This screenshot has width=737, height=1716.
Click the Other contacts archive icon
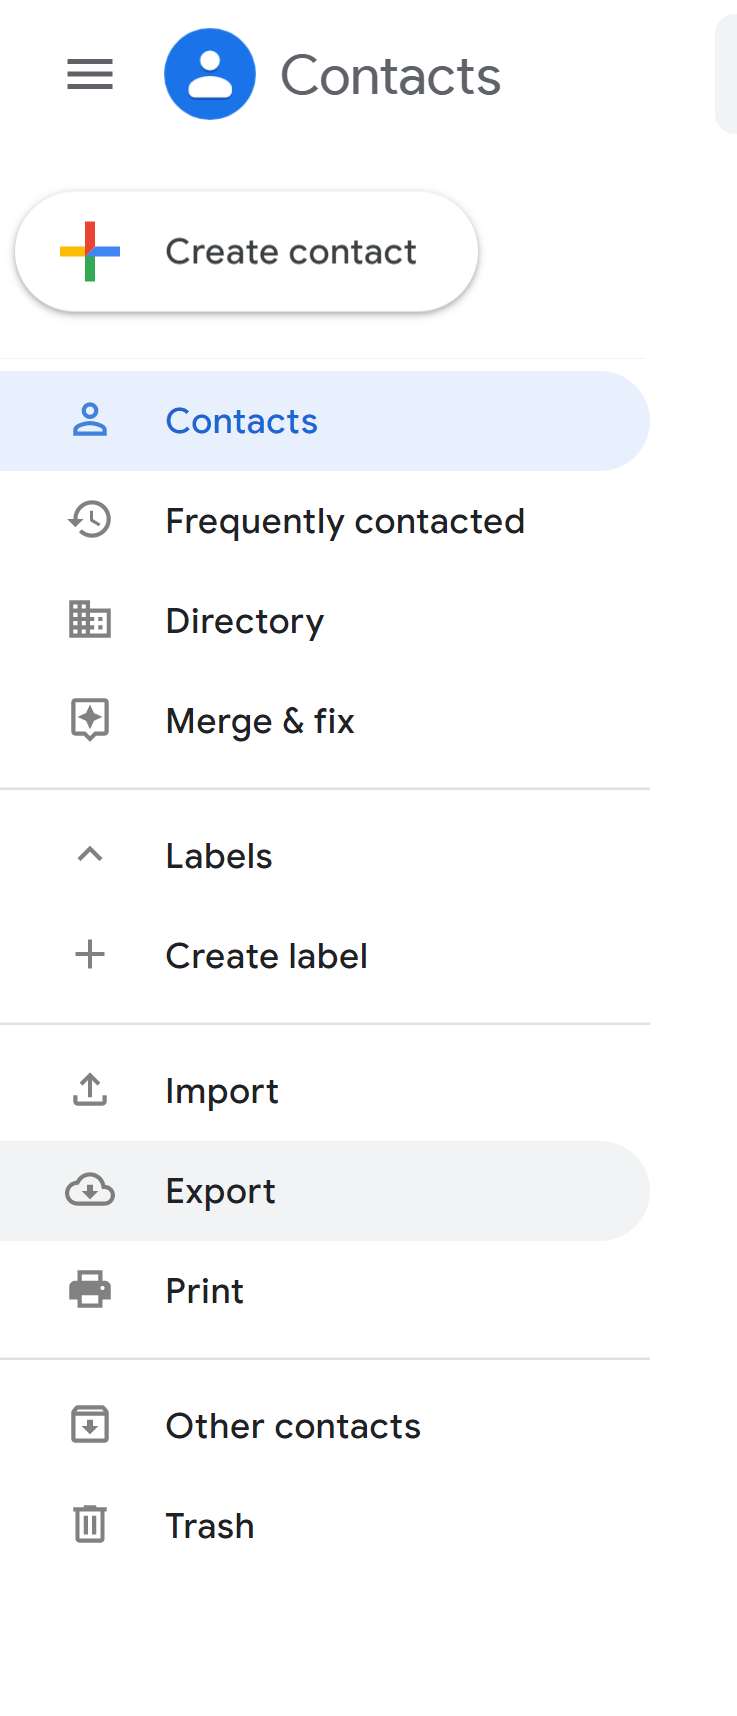point(90,1424)
